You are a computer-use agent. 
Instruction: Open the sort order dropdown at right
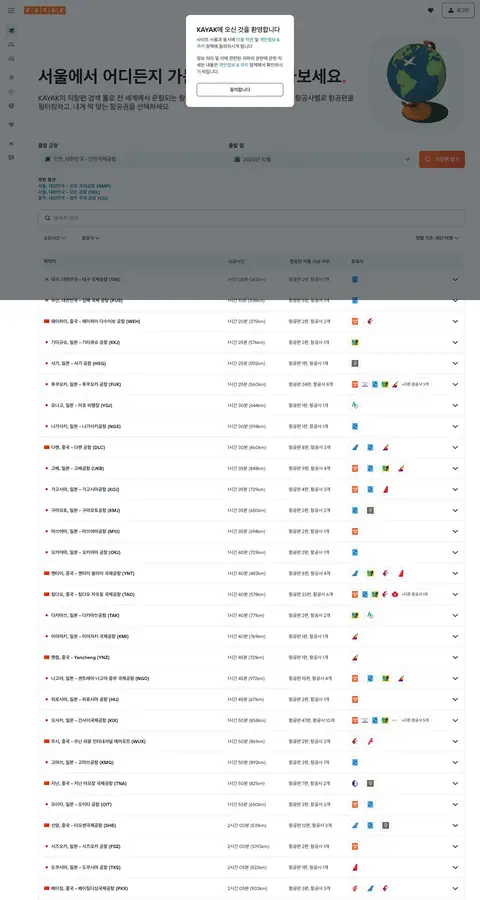click(x=438, y=238)
